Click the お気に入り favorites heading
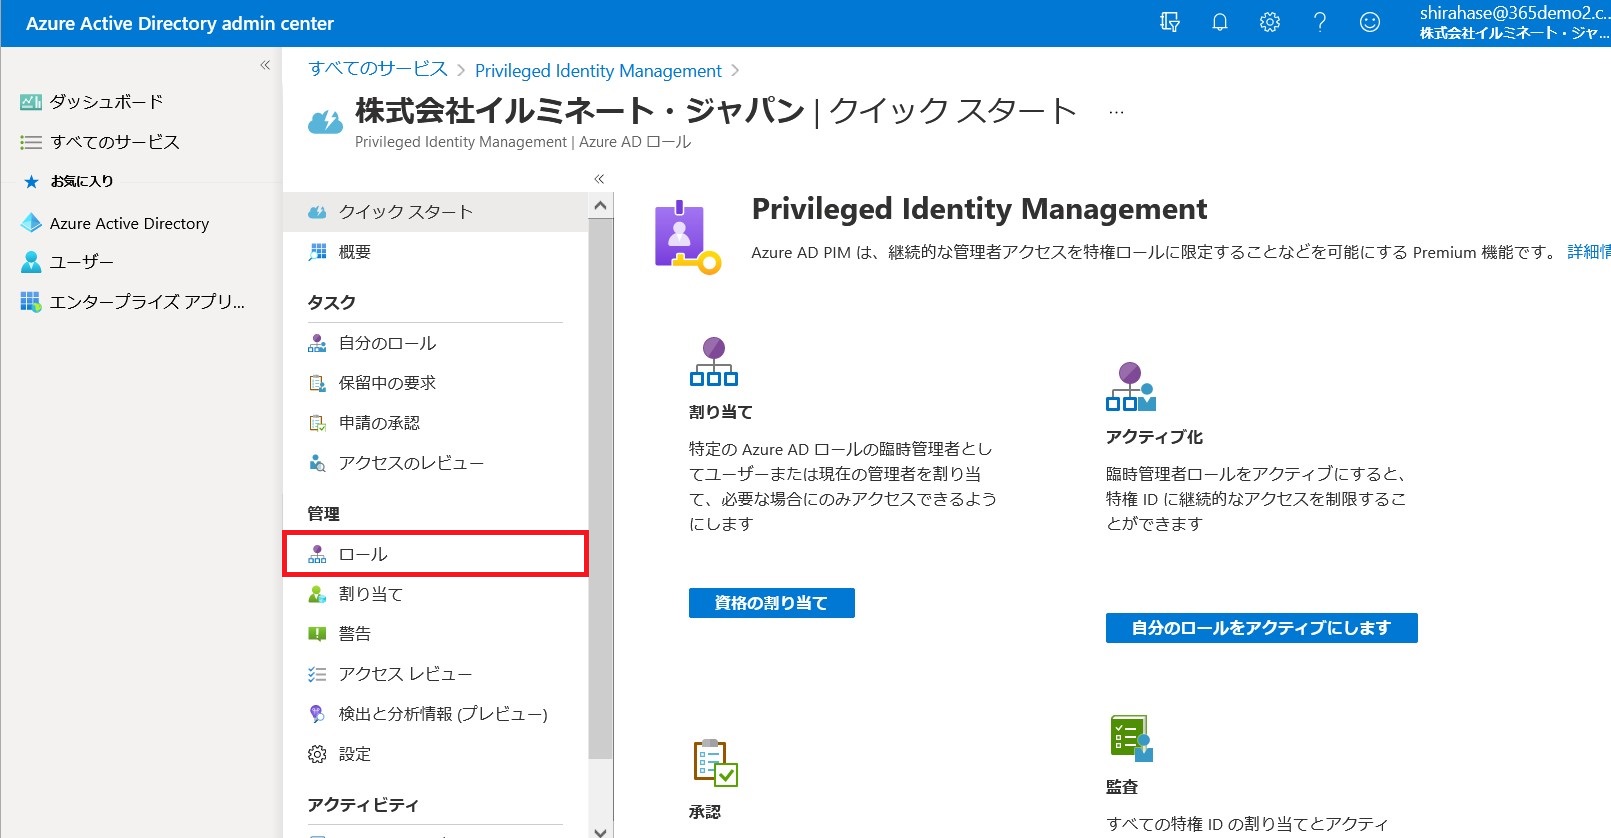 coord(82,181)
